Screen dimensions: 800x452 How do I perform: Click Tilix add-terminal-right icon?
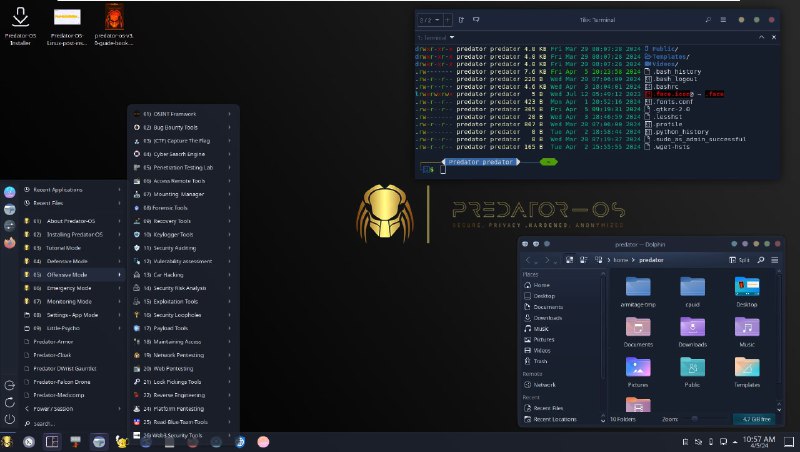coord(461,20)
